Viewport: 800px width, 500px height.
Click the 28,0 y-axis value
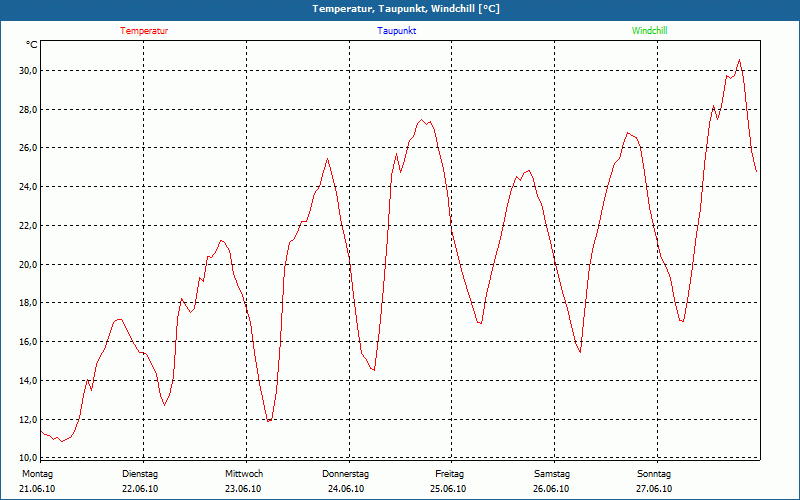pos(29,109)
